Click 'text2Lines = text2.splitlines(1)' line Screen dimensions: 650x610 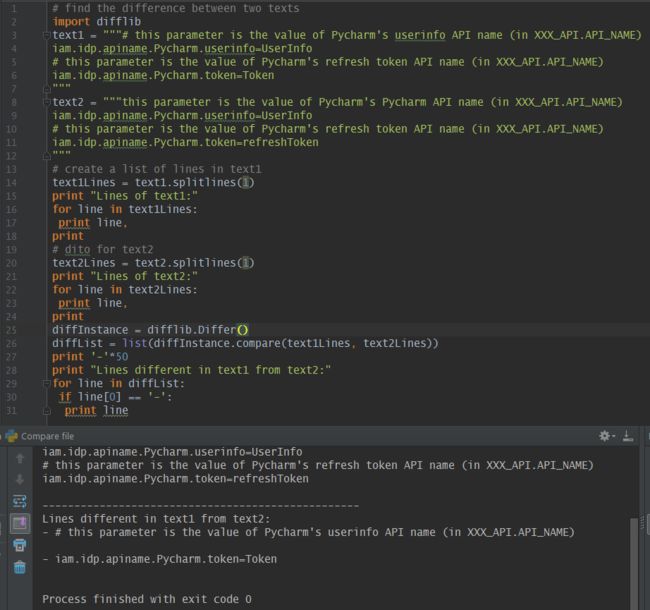pyautogui.click(x=153, y=263)
